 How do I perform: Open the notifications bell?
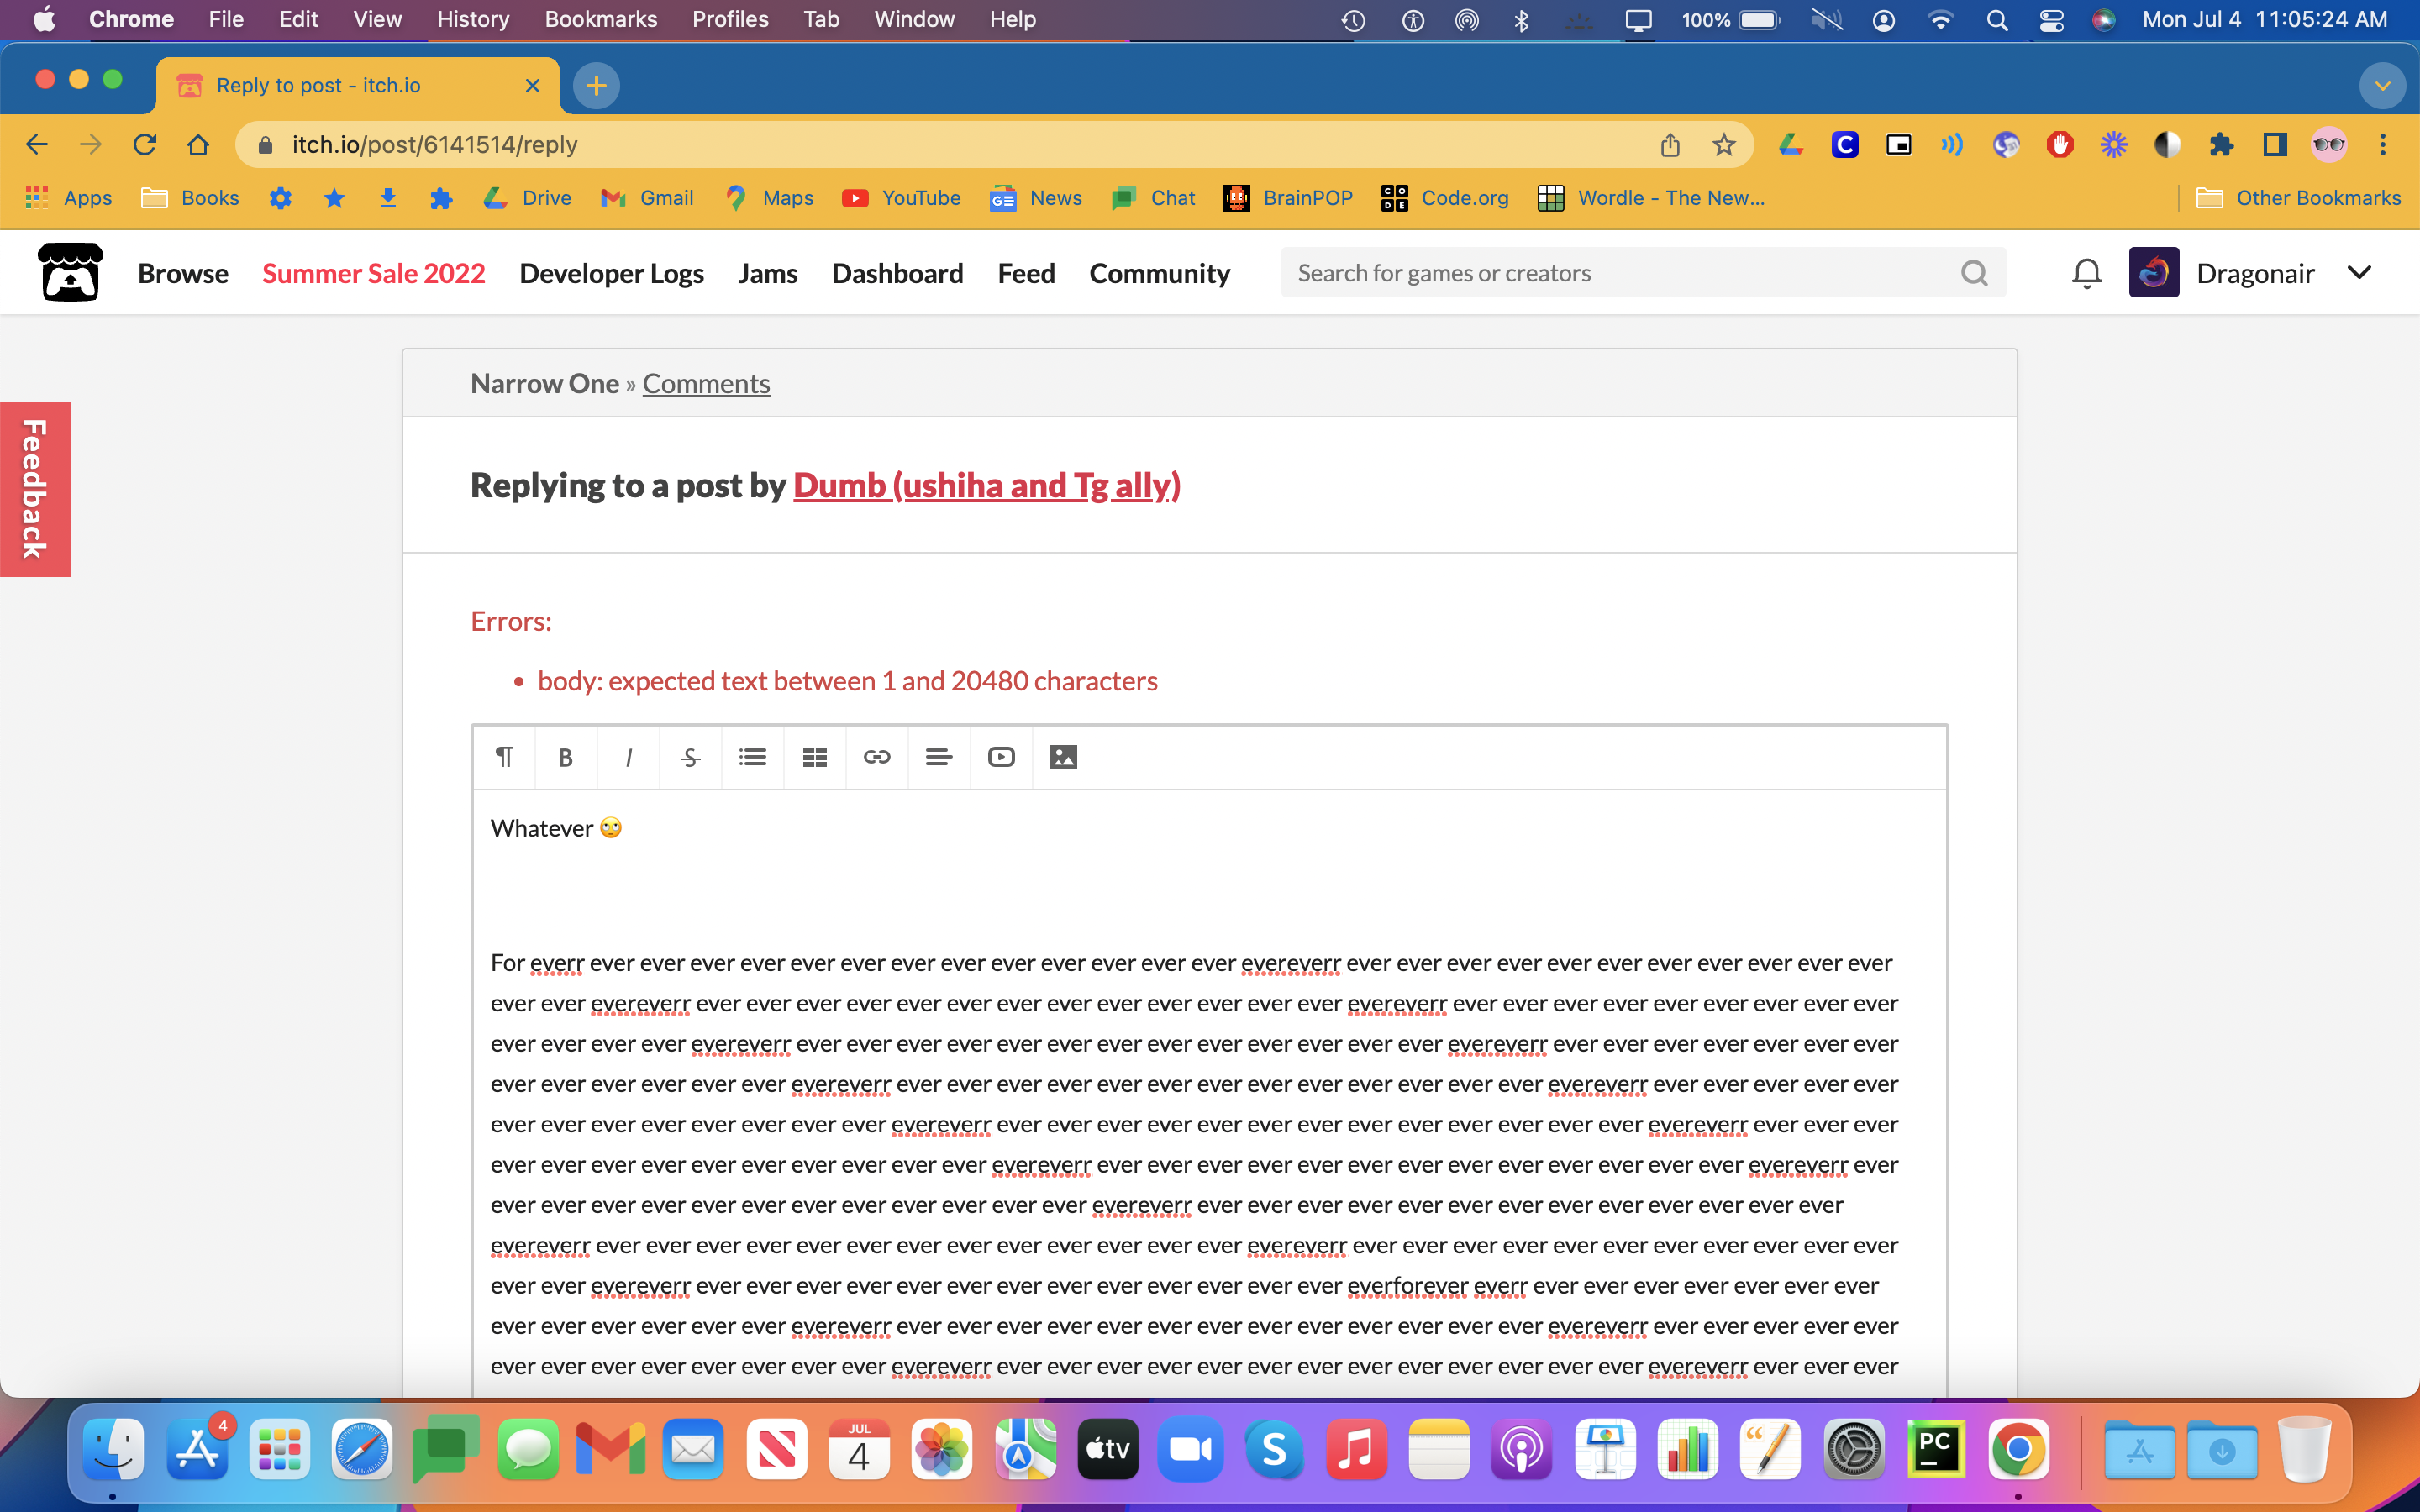pos(2086,273)
